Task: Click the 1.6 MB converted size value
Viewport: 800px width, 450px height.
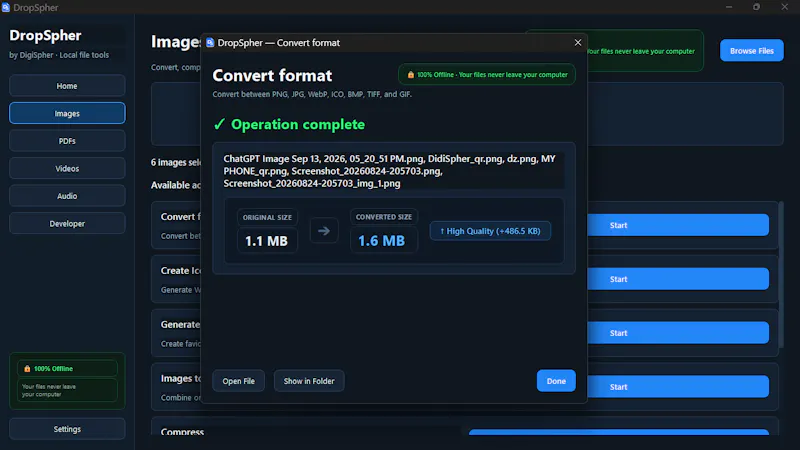Action: click(x=382, y=241)
